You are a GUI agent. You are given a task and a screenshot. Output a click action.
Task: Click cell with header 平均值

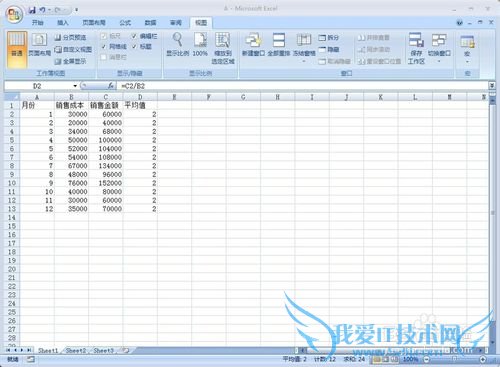pyautogui.click(x=140, y=106)
